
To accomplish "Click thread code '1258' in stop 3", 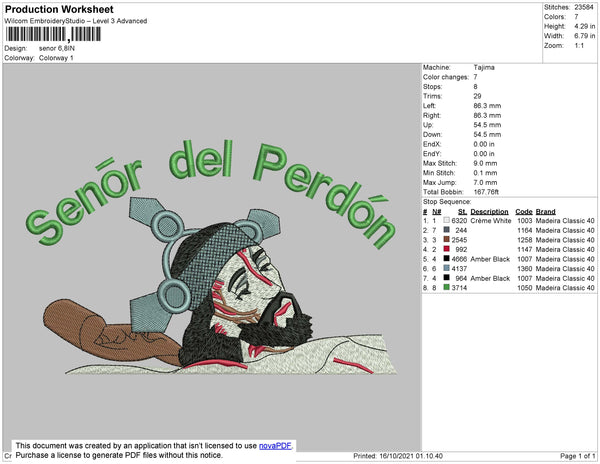I will click(525, 240).
